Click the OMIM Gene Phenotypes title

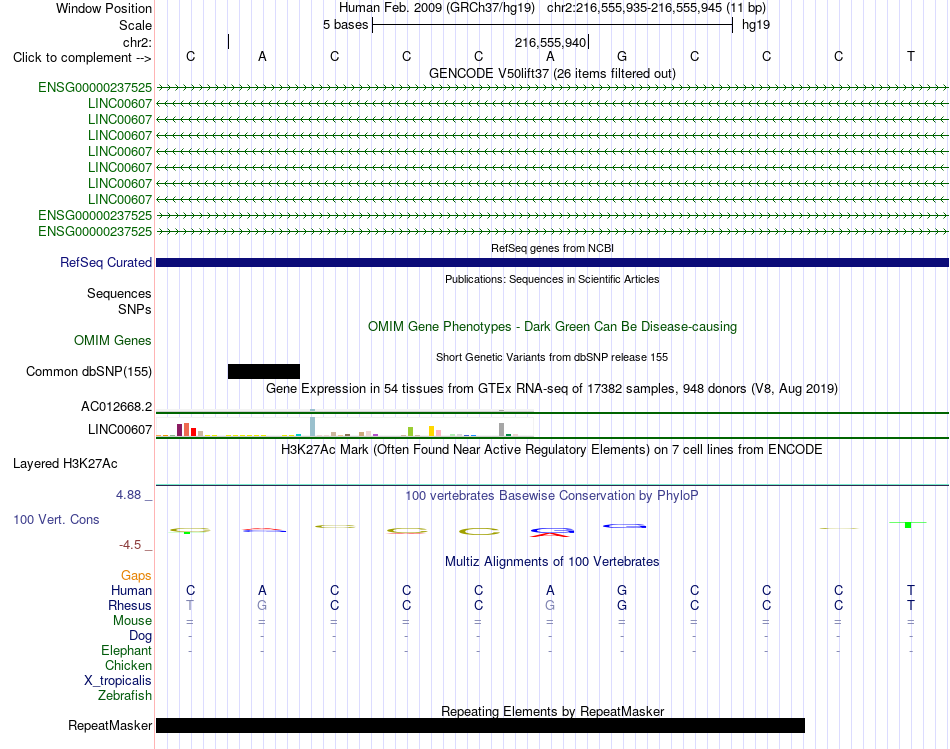click(x=552, y=327)
